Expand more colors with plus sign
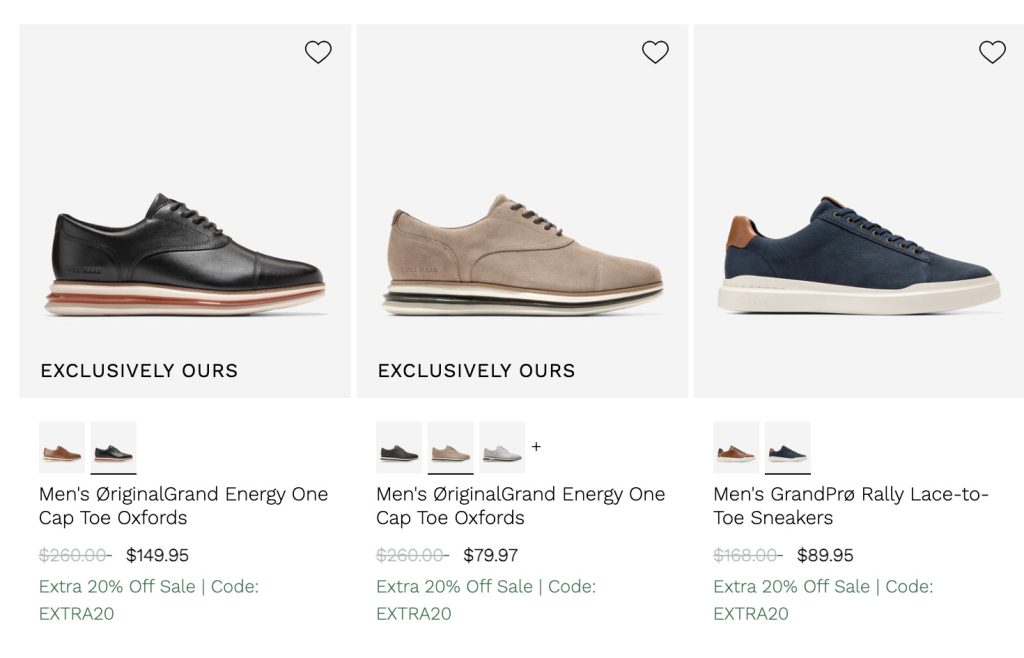Screen dimensions: 1024x658 click(536, 447)
